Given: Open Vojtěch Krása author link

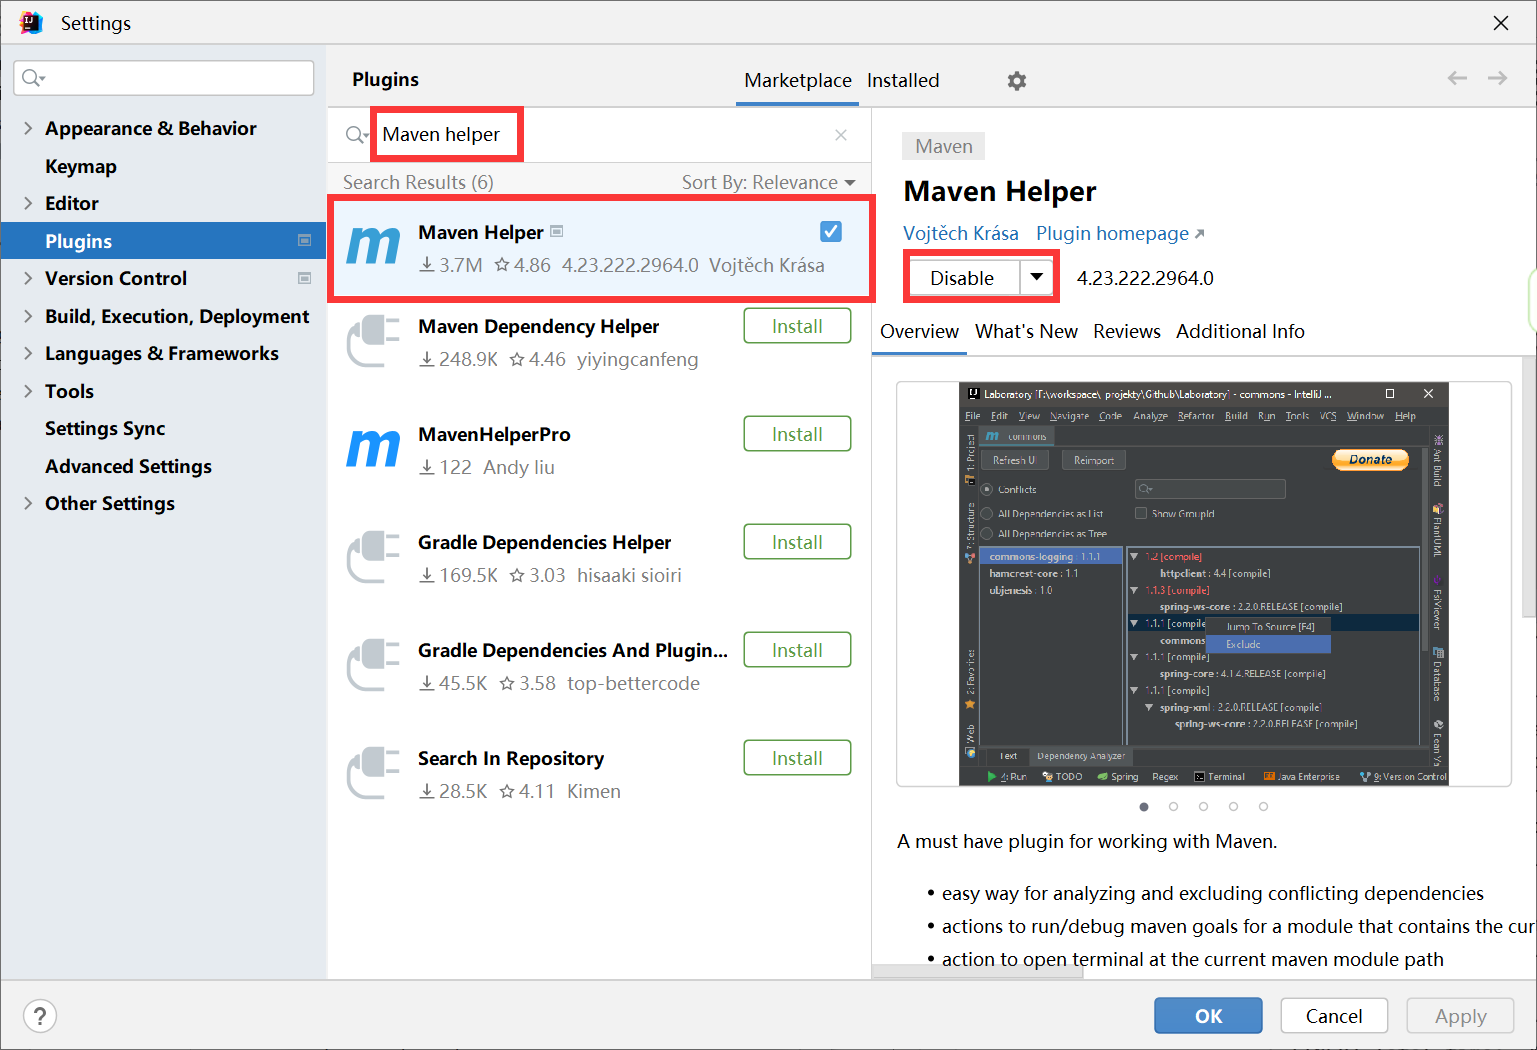Looking at the screenshot, I should (961, 233).
